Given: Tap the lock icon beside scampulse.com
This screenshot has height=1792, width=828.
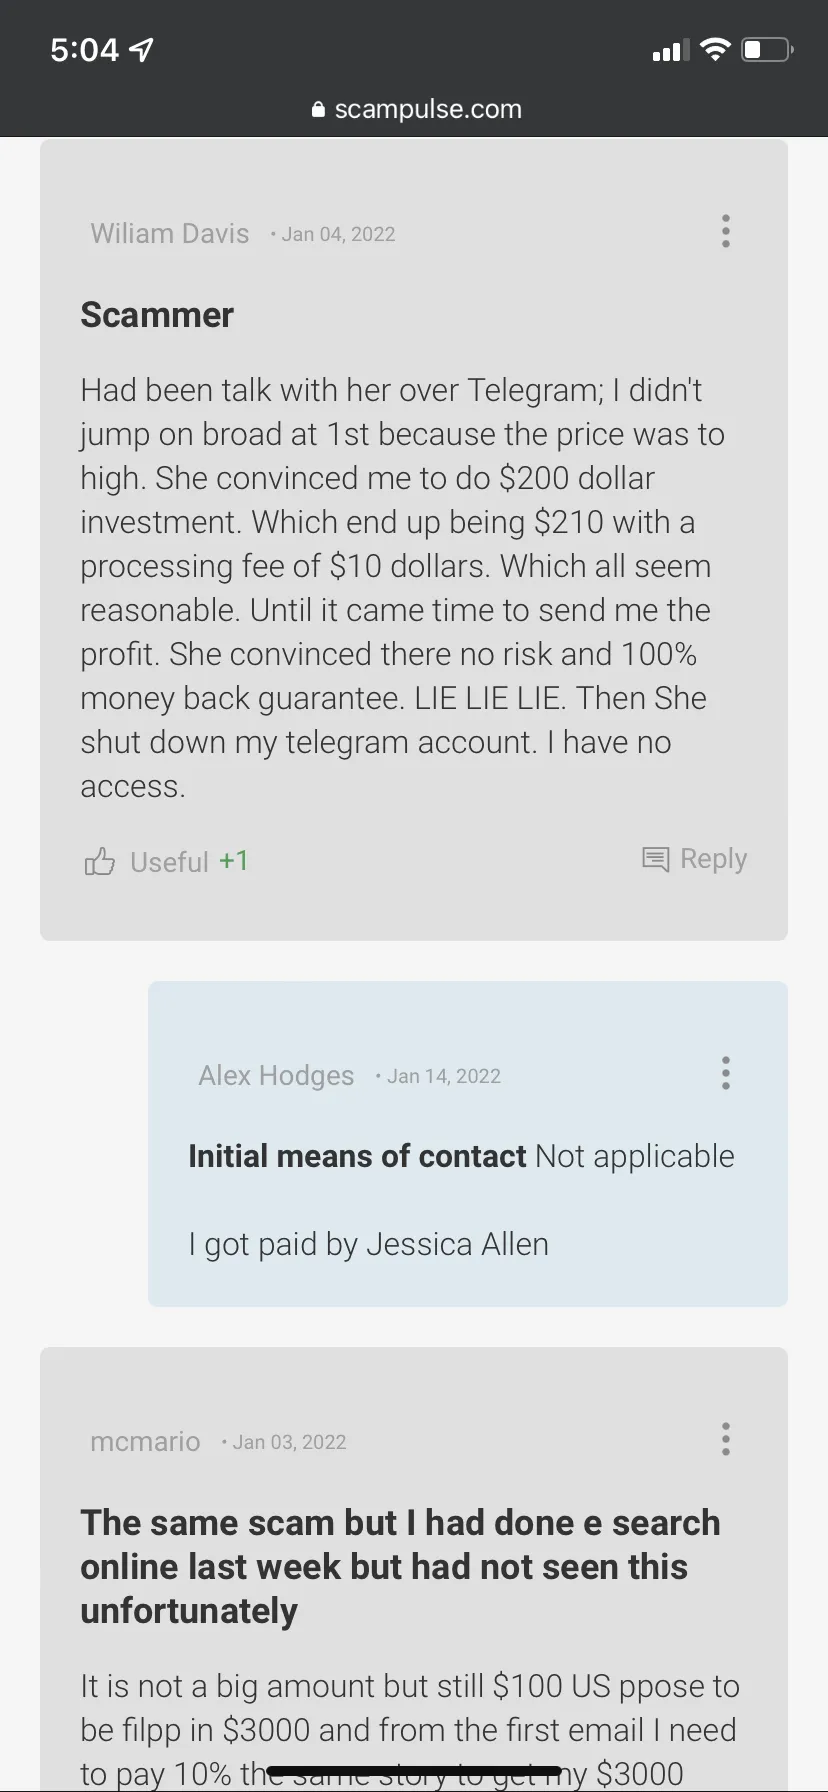Looking at the screenshot, I should point(319,109).
